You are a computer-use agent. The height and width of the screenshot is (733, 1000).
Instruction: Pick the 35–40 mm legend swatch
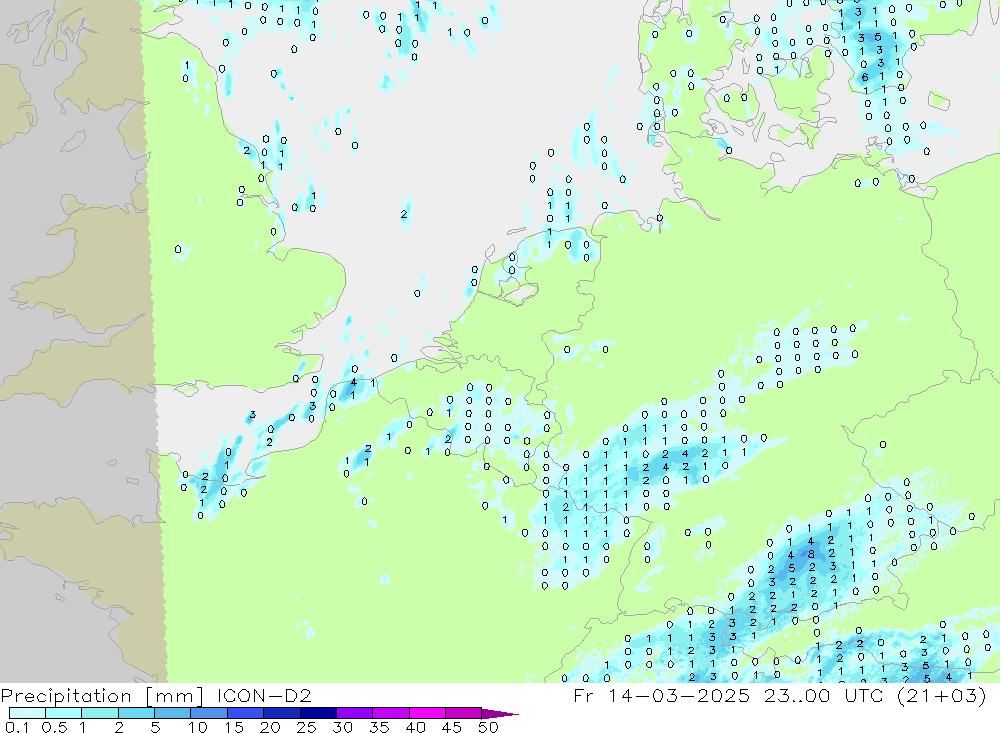[390, 713]
